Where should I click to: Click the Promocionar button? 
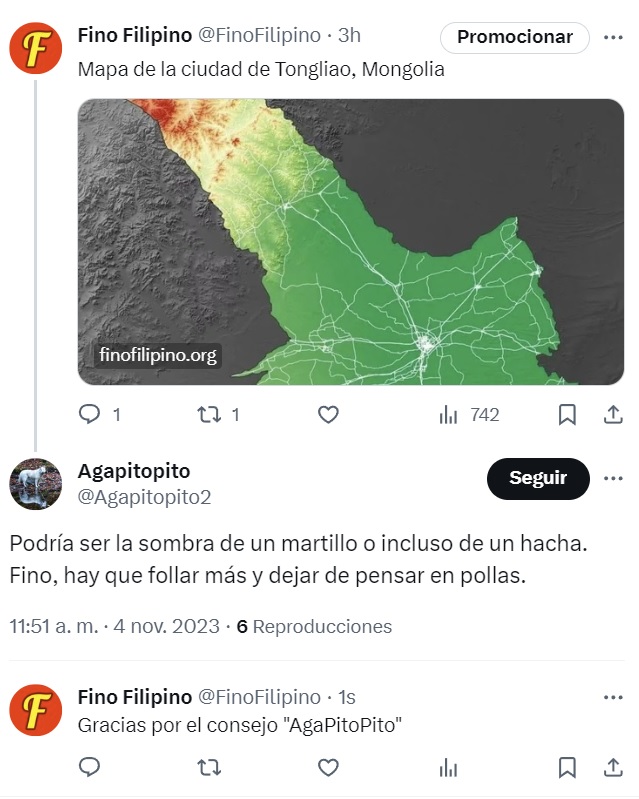[514, 37]
